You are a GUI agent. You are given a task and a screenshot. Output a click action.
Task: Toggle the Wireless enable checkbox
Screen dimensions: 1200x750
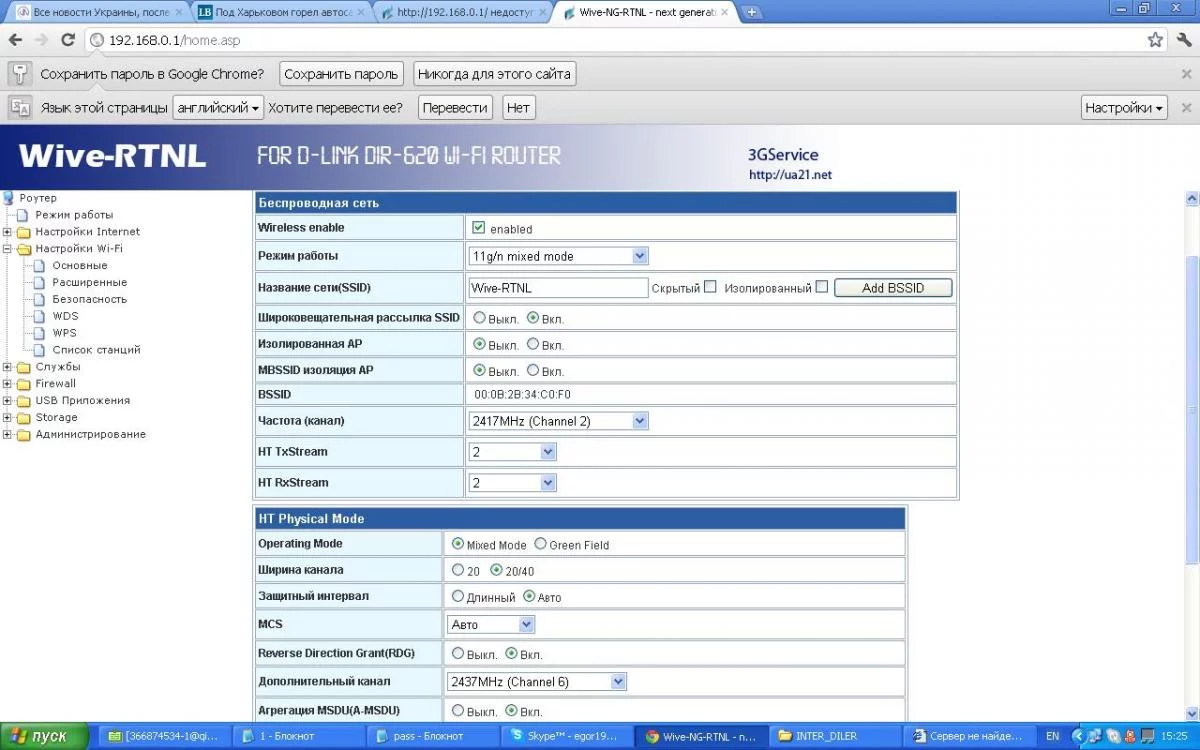[478, 228]
